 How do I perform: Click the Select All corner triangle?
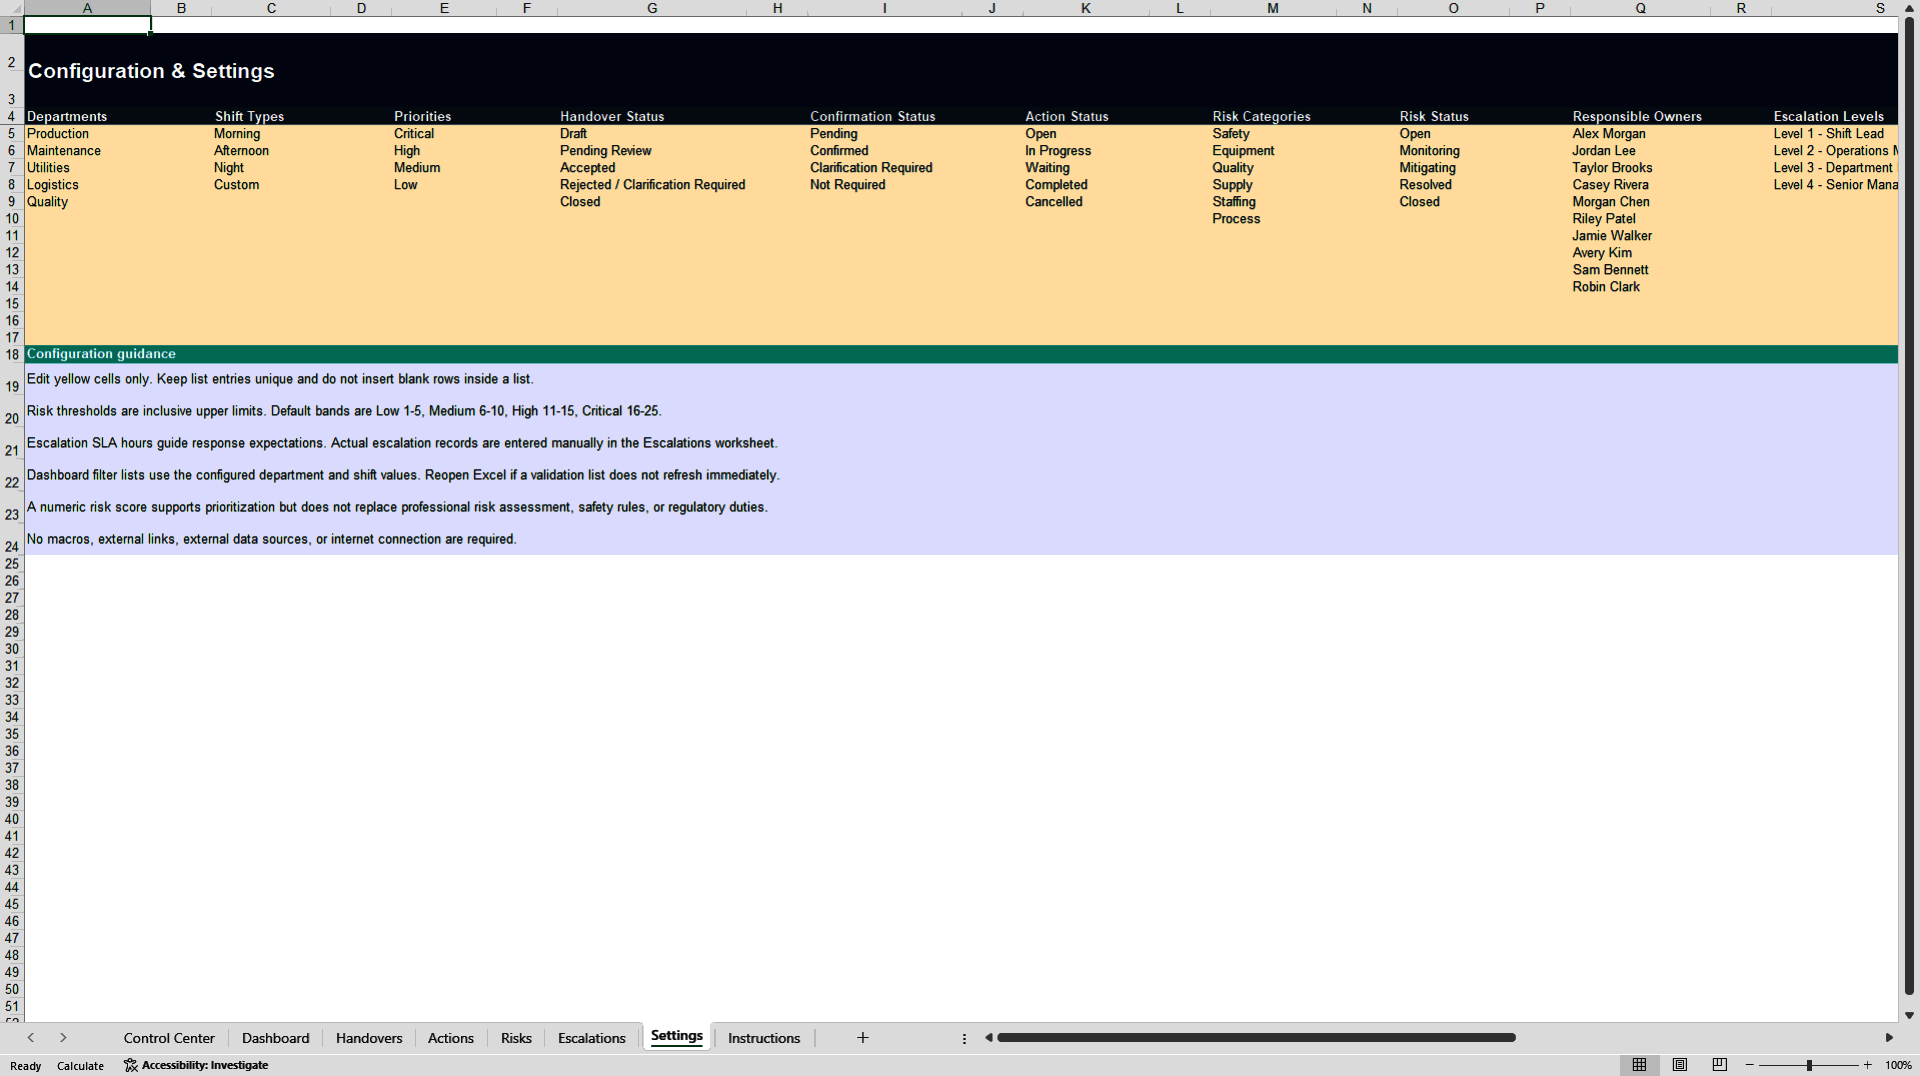[x=12, y=8]
